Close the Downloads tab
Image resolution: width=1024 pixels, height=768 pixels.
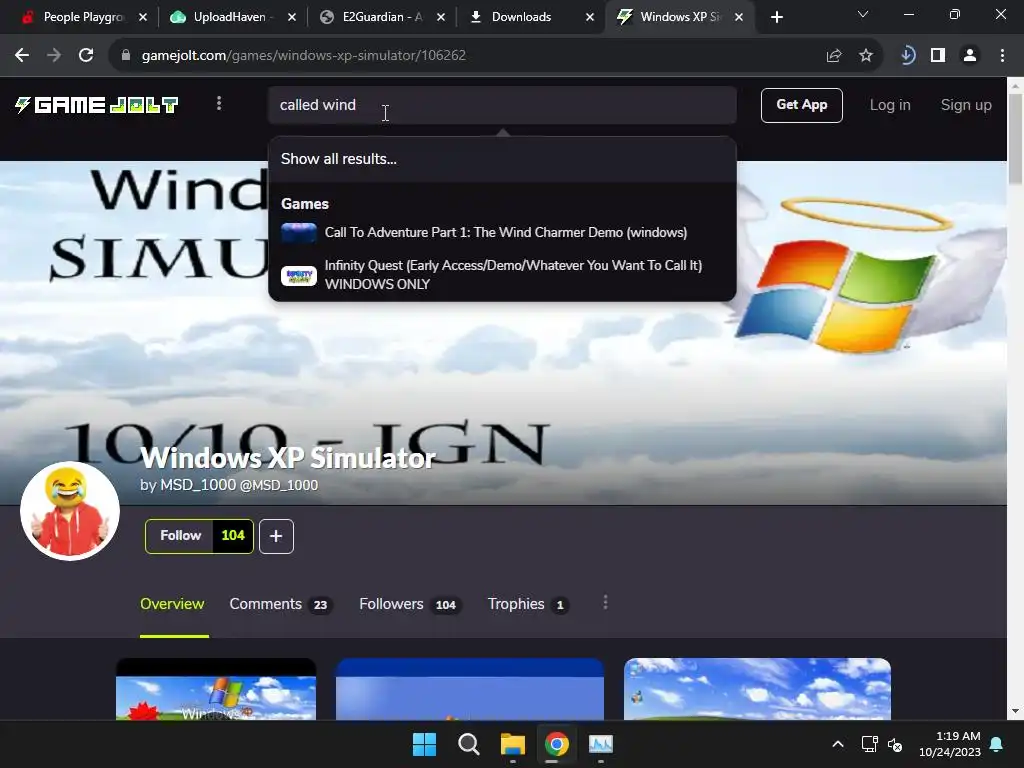pyautogui.click(x=590, y=17)
